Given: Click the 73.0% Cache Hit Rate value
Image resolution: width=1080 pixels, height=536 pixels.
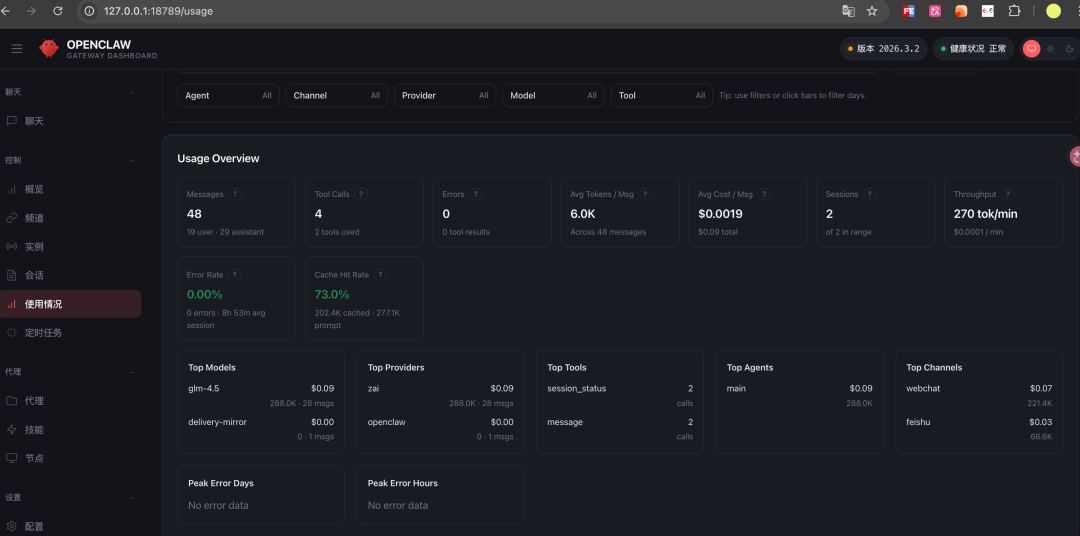Looking at the screenshot, I should point(332,294).
